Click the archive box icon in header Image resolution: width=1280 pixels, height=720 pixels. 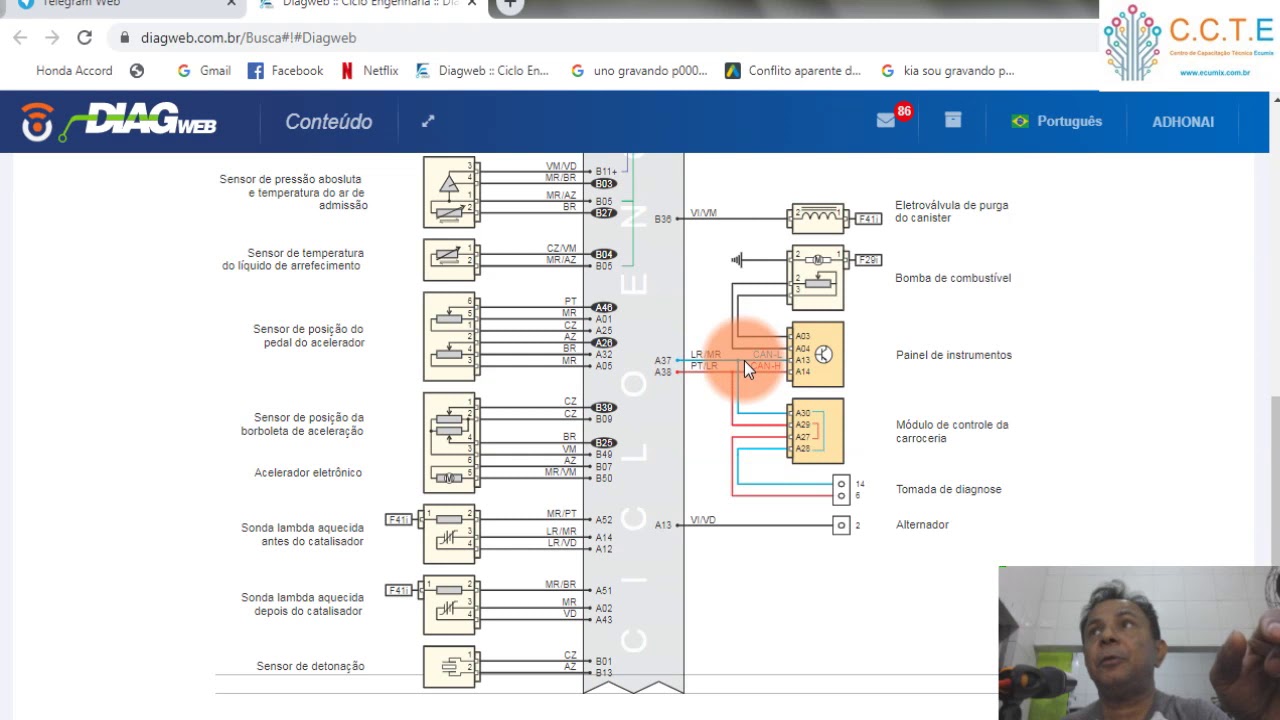[x=953, y=120]
